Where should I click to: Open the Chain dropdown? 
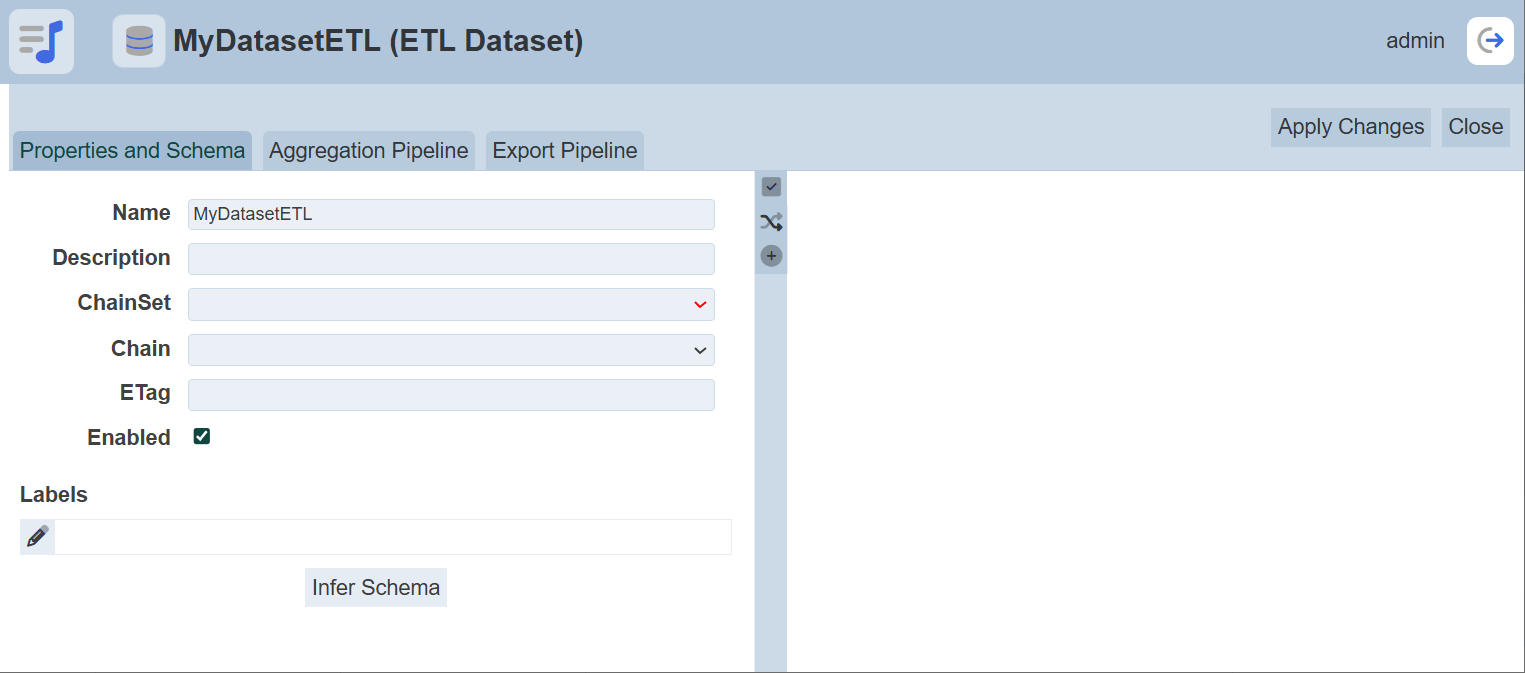pos(450,349)
